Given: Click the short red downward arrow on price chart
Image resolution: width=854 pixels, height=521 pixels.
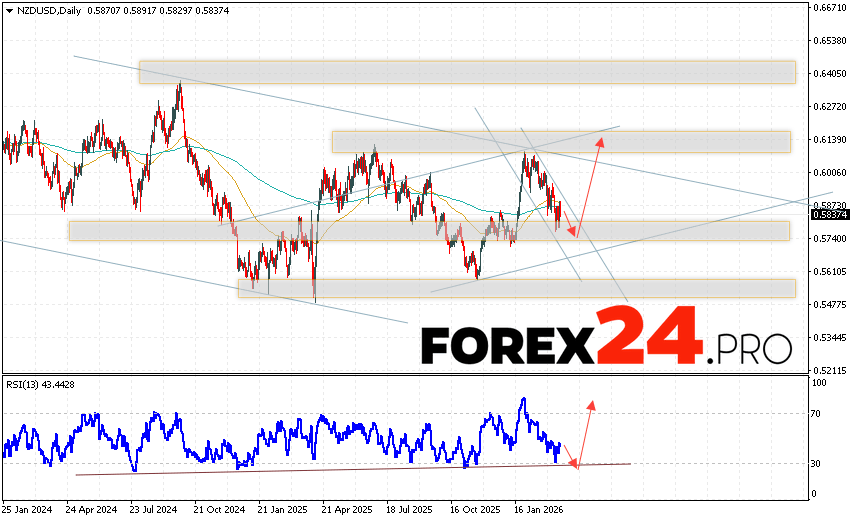Looking at the screenshot, I should [568, 223].
